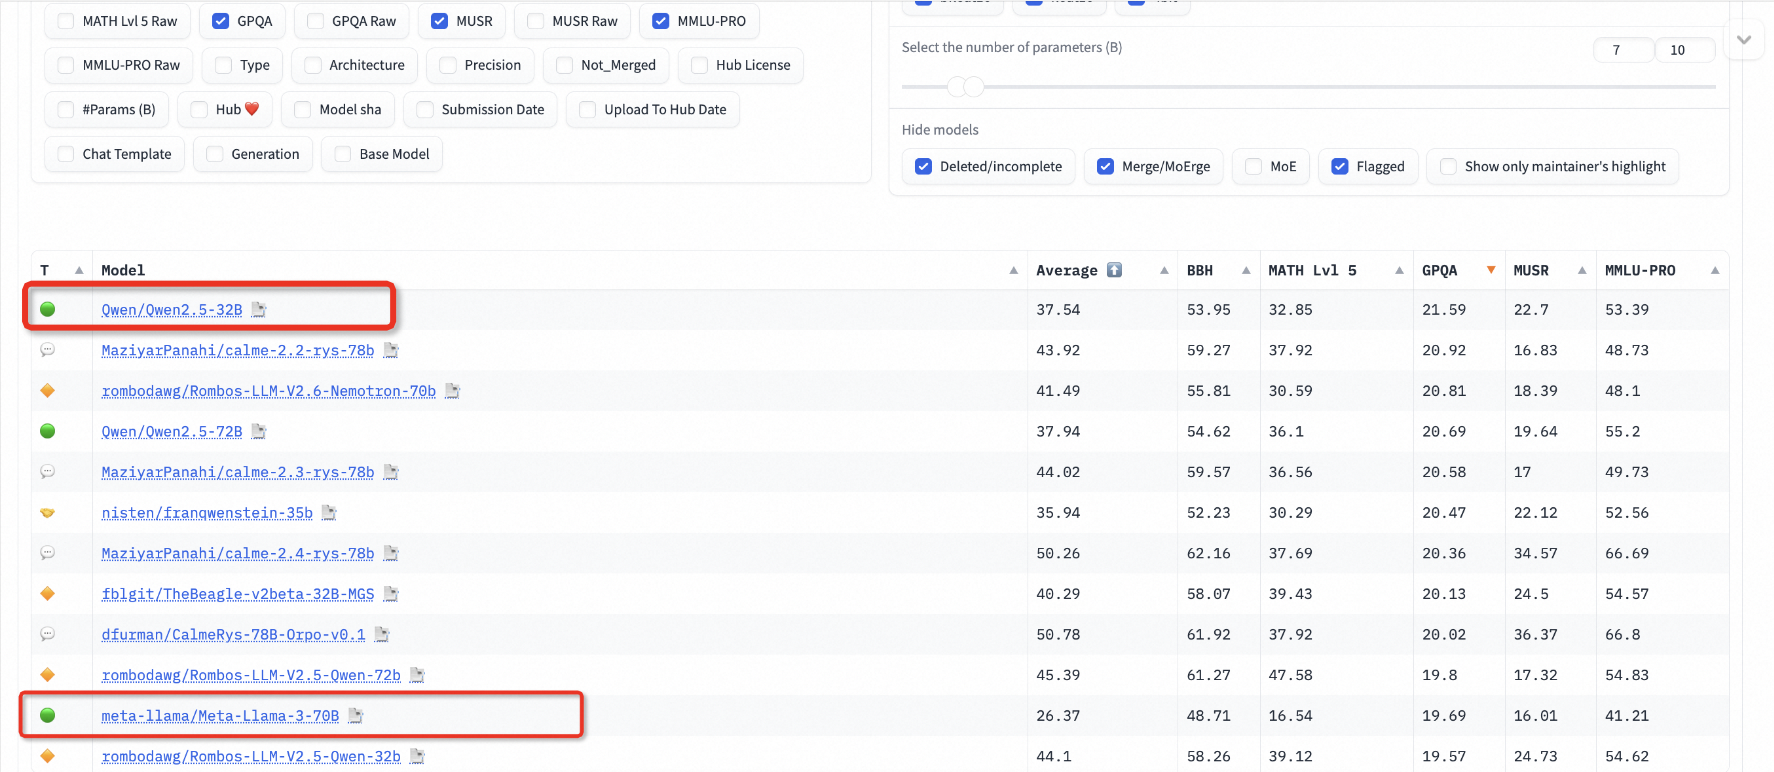Image resolution: width=1774 pixels, height=772 pixels.
Task: Open details document icon next to Qwen2.5-72B
Action: 259,431
